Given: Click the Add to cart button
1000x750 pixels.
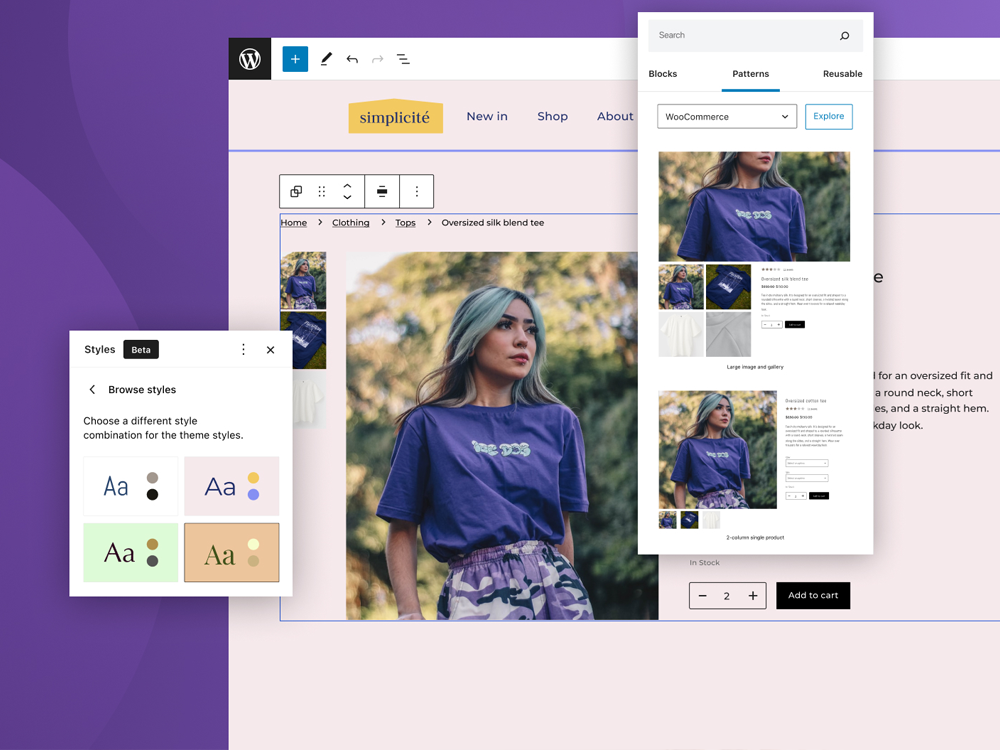Looking at the screenshot, I should pos(813,596).
